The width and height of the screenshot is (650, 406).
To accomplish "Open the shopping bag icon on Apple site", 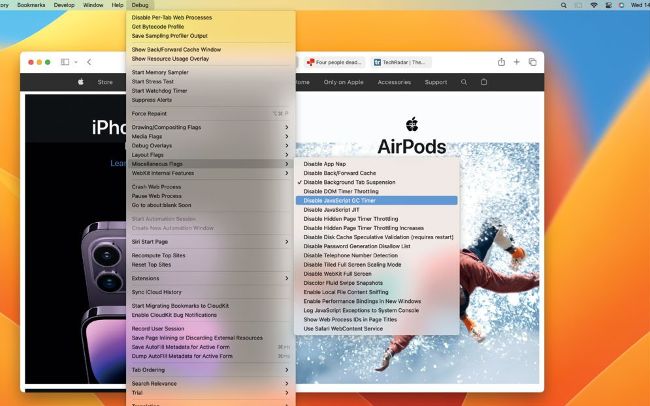I will pos(484,82).
